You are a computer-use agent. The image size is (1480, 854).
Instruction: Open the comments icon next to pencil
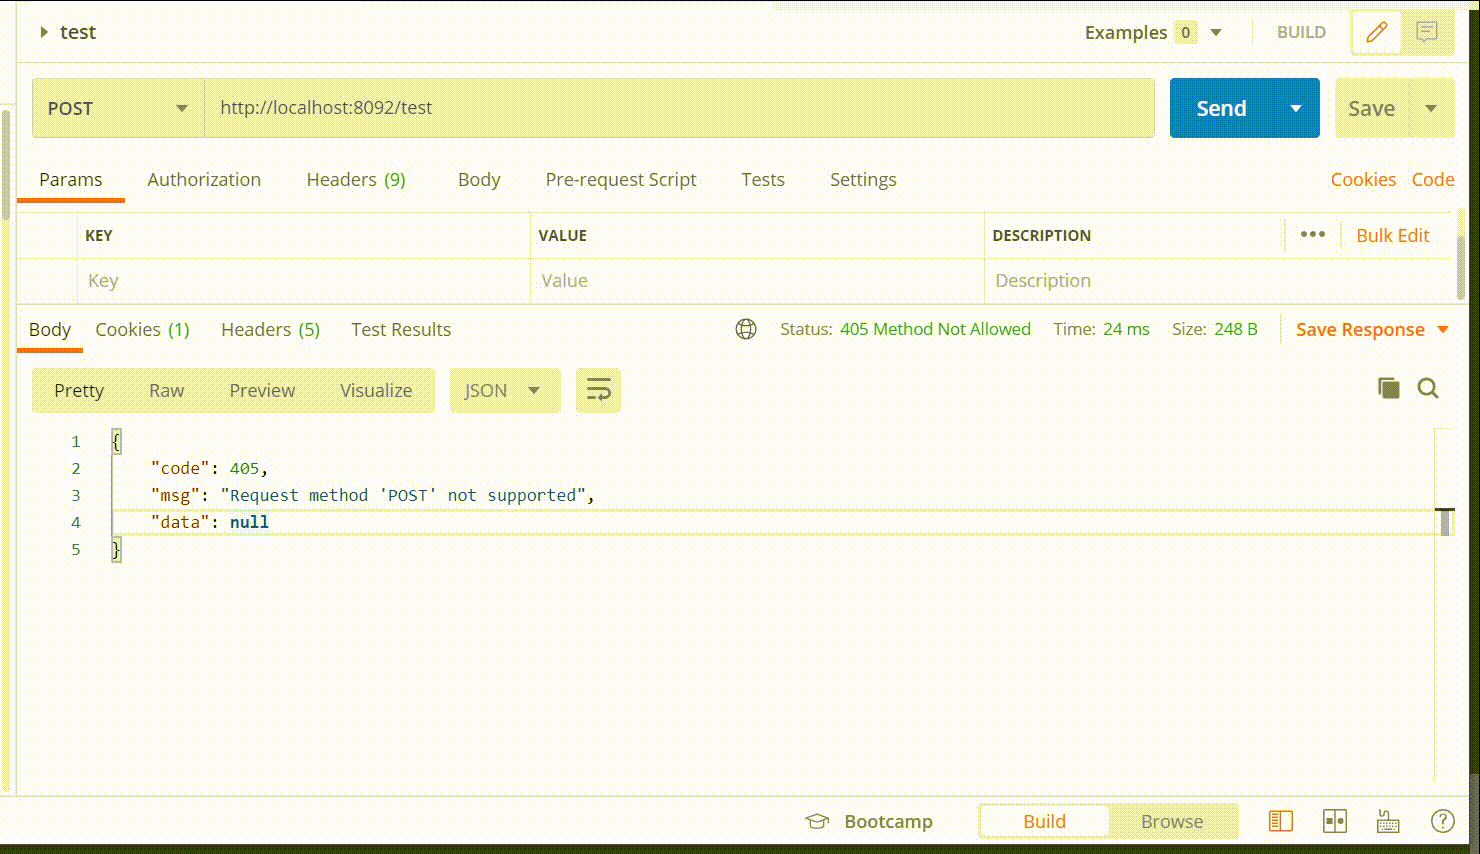coord(1427,32)
